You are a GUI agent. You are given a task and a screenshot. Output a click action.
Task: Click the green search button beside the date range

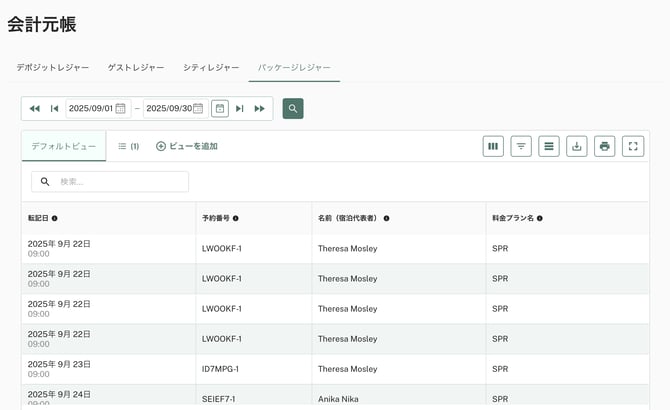click(293, 108)
